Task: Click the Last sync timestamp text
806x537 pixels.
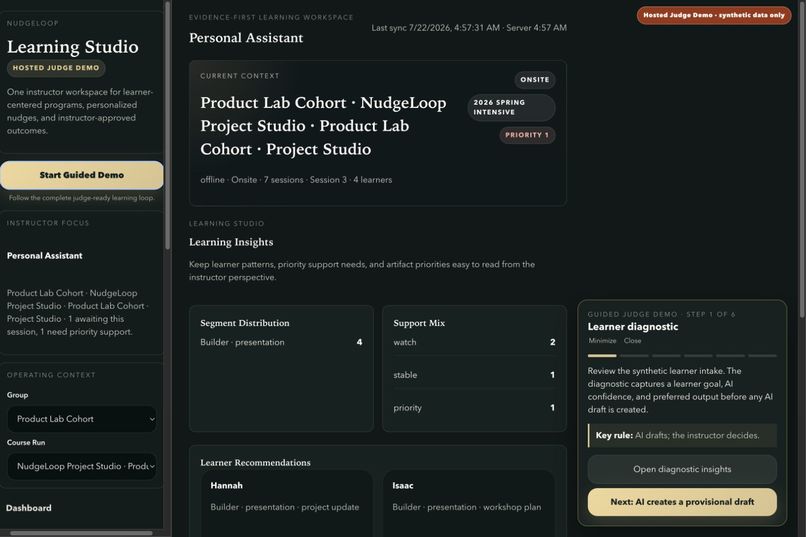Action: click(469, 28)
